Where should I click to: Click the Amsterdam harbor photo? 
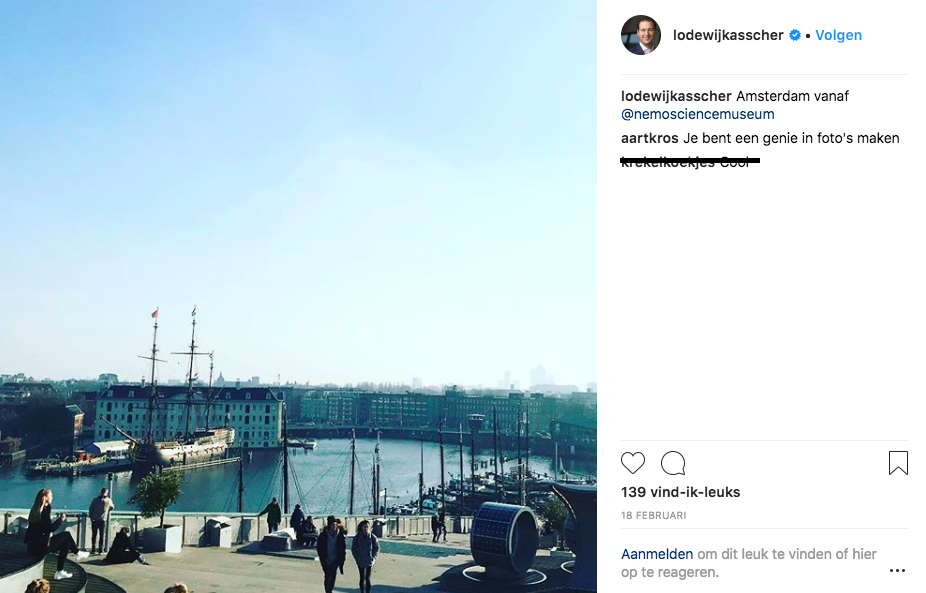point(298,296)
